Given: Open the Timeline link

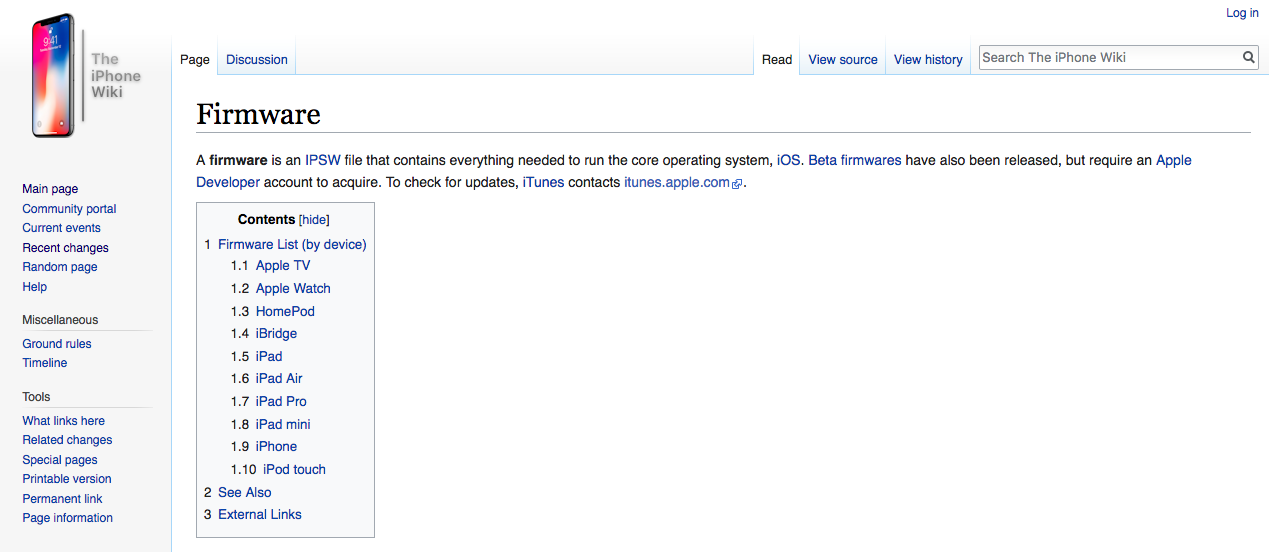Looking at the screenshot, I should 45,363.
